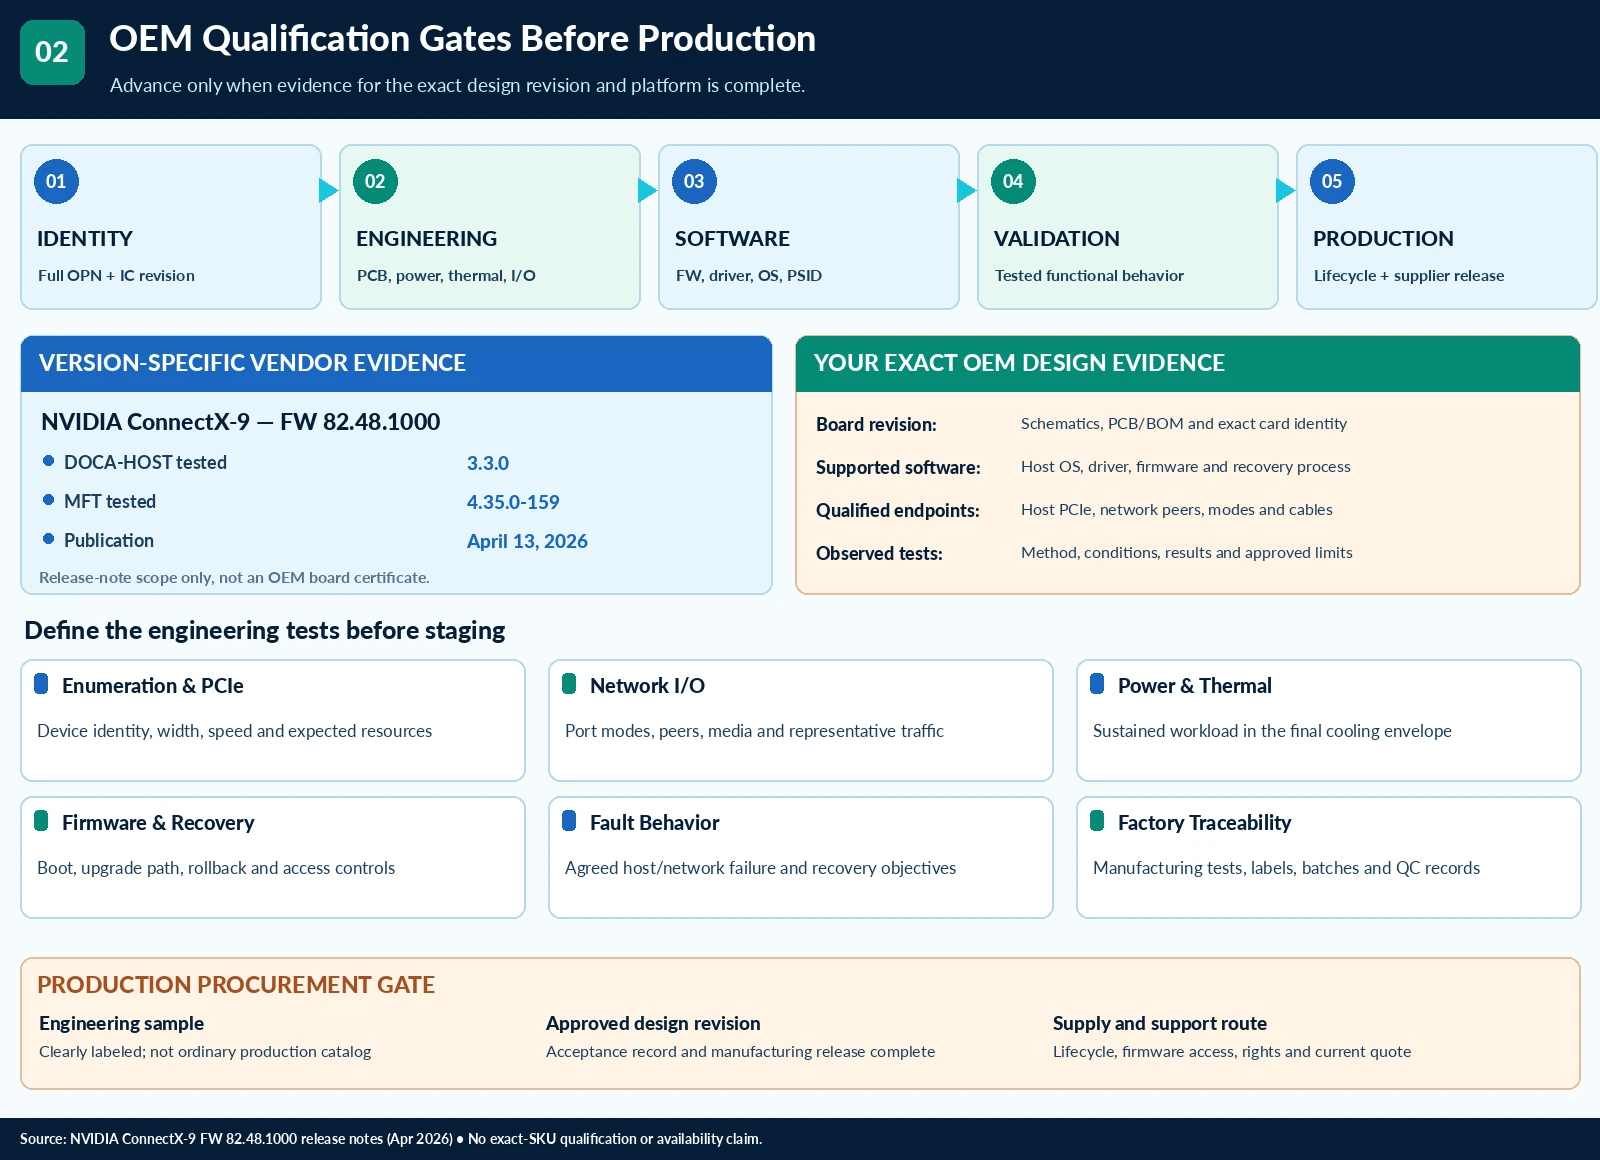This screenshot has width=1600, height=1160.
Task: Click the green marker beside Firmware & Recovery
Action: (x=41, y=821)
